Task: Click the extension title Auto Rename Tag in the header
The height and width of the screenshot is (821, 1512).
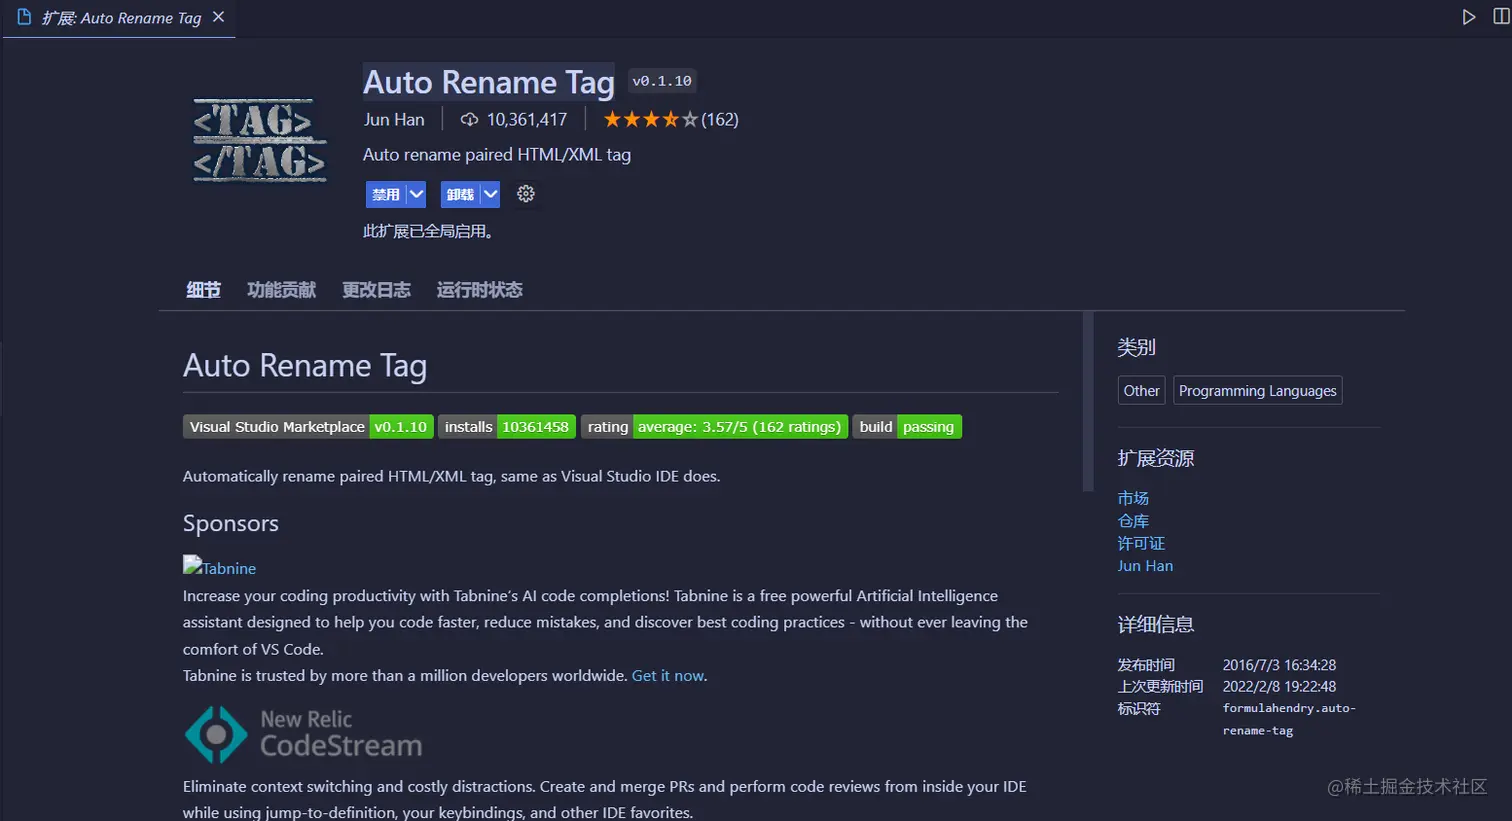Action: click(x=489, y=82)
